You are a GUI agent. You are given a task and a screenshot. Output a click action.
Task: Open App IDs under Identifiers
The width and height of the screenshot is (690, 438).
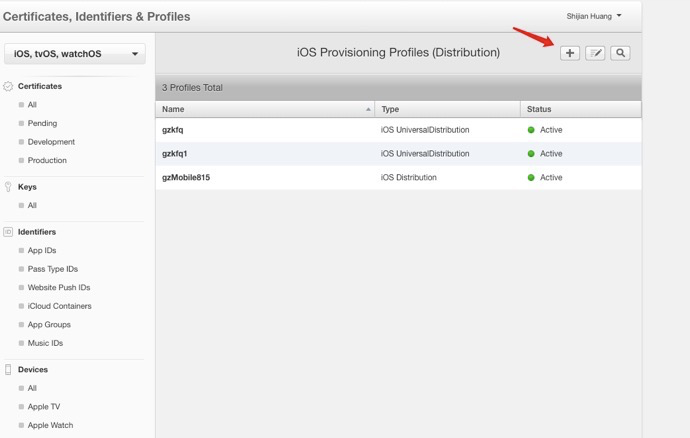pyautogui.click(x=42, y=251)
